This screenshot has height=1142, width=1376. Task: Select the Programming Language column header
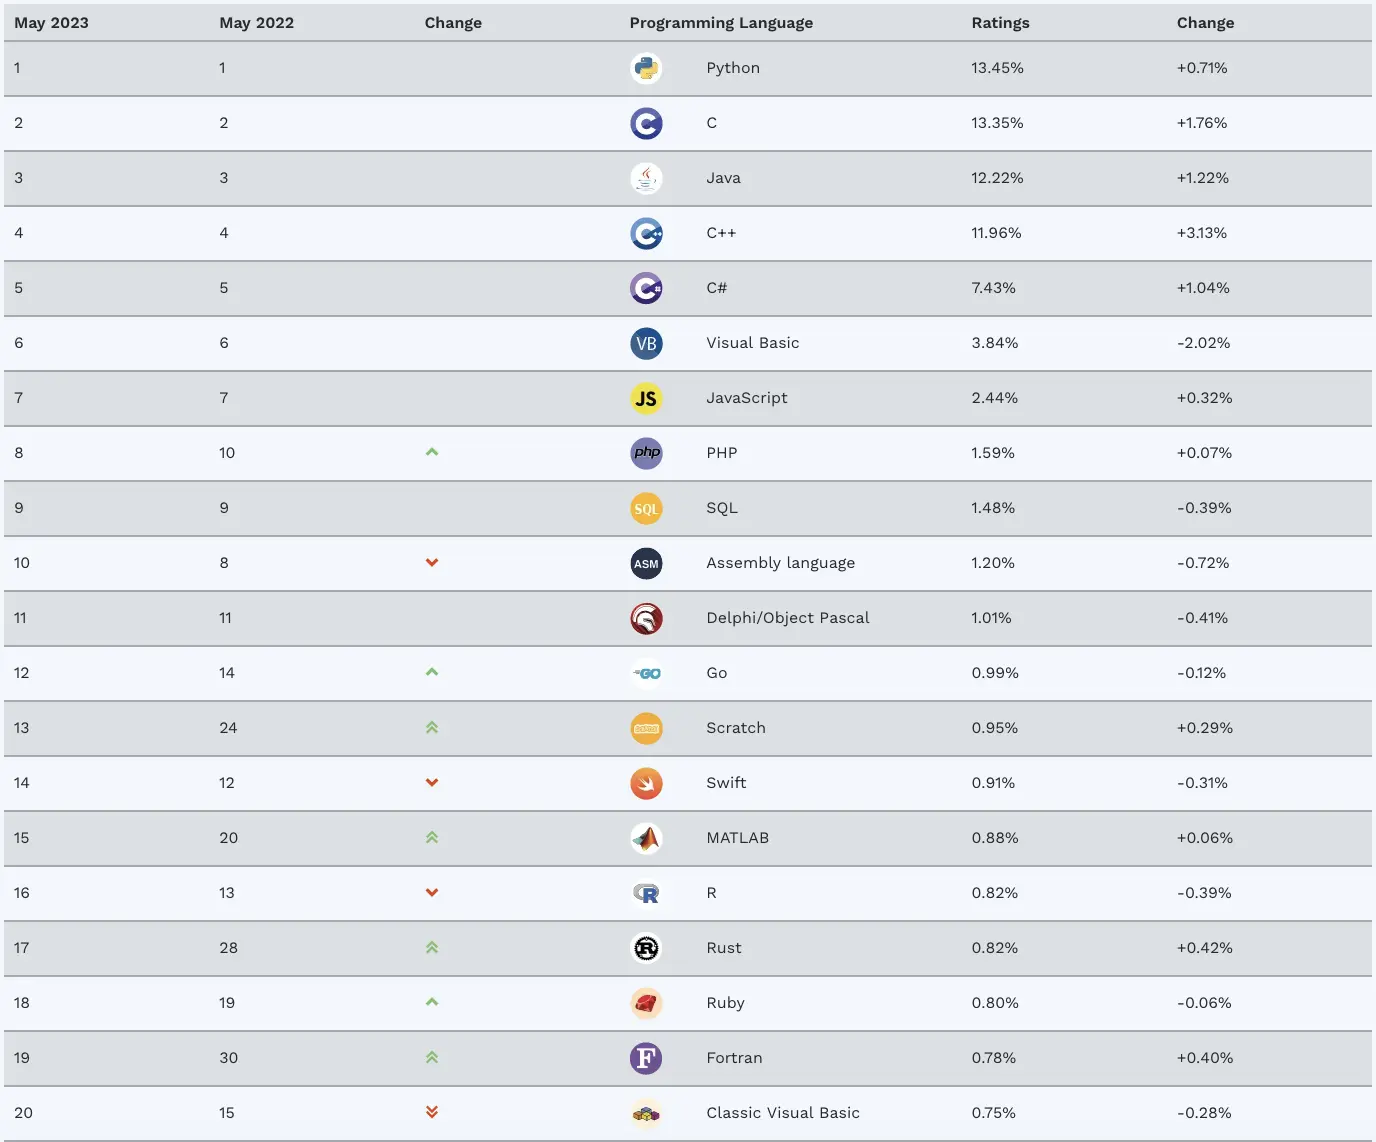pos(721,23)
